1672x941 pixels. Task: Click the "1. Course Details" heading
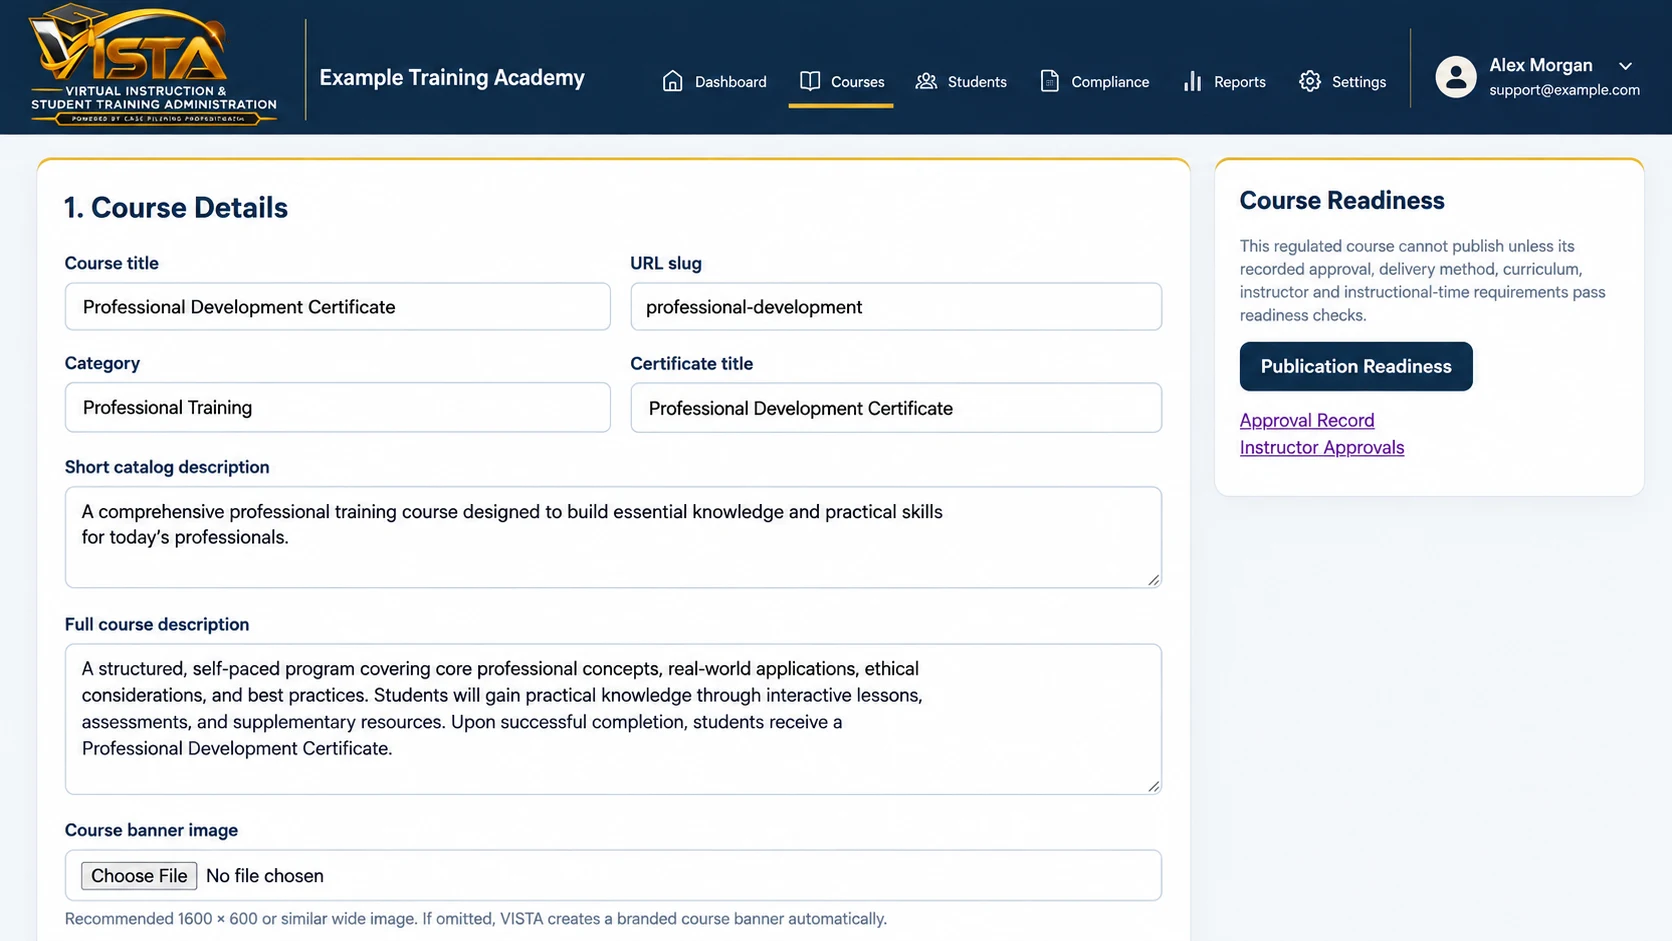(176, 208)
